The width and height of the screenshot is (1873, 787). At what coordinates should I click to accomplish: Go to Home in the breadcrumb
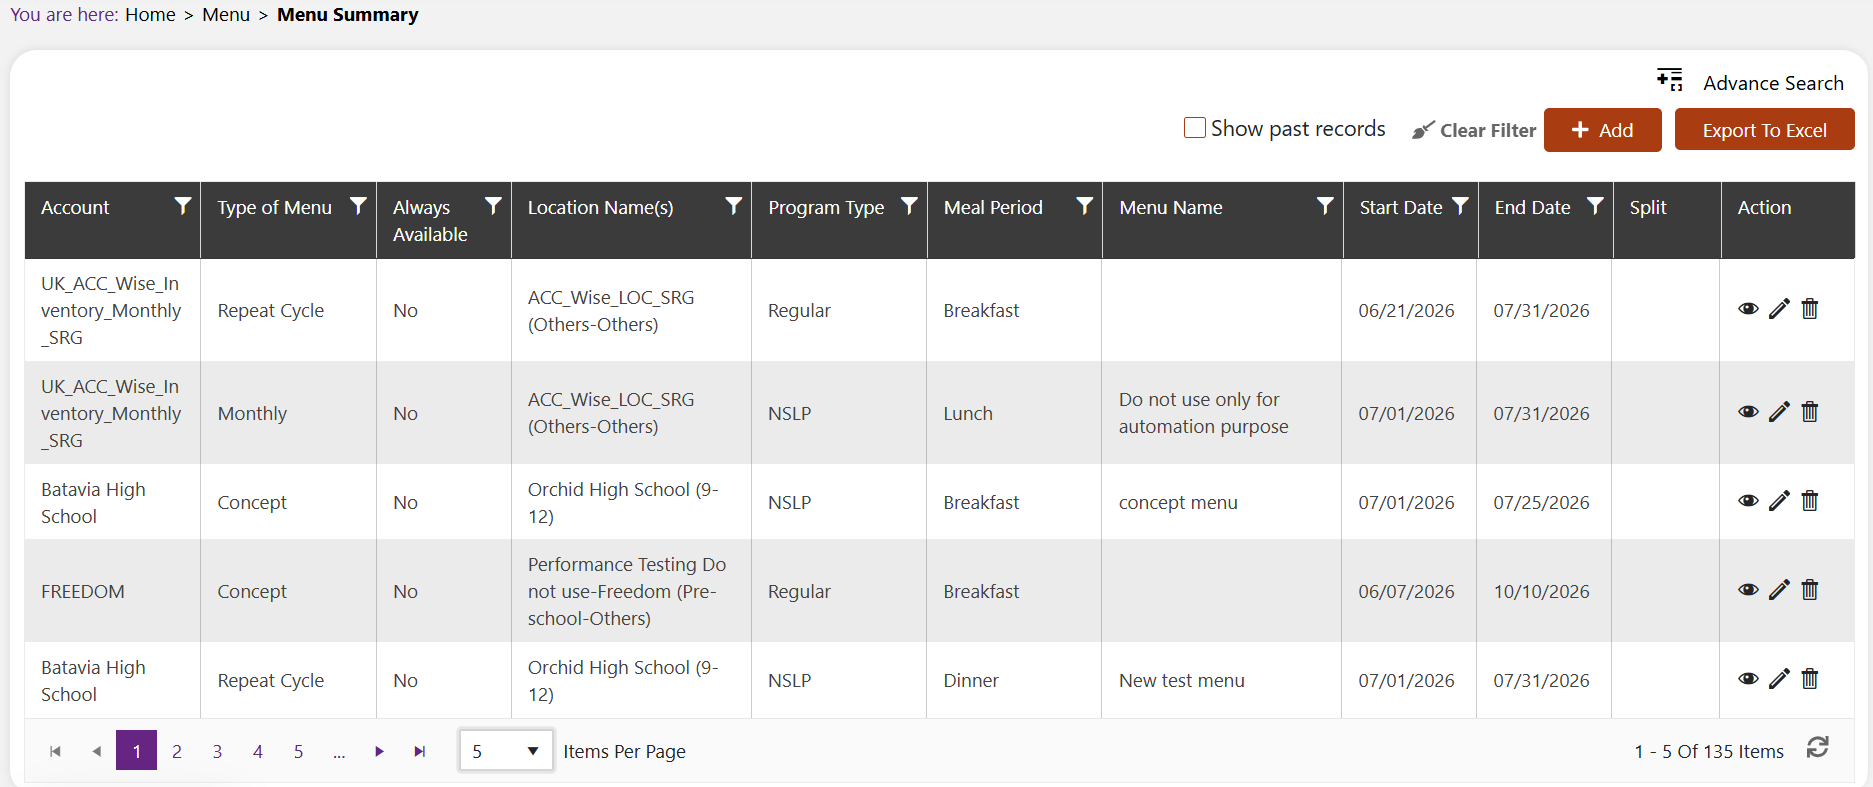pyautogui.click(x=150, y=15)
